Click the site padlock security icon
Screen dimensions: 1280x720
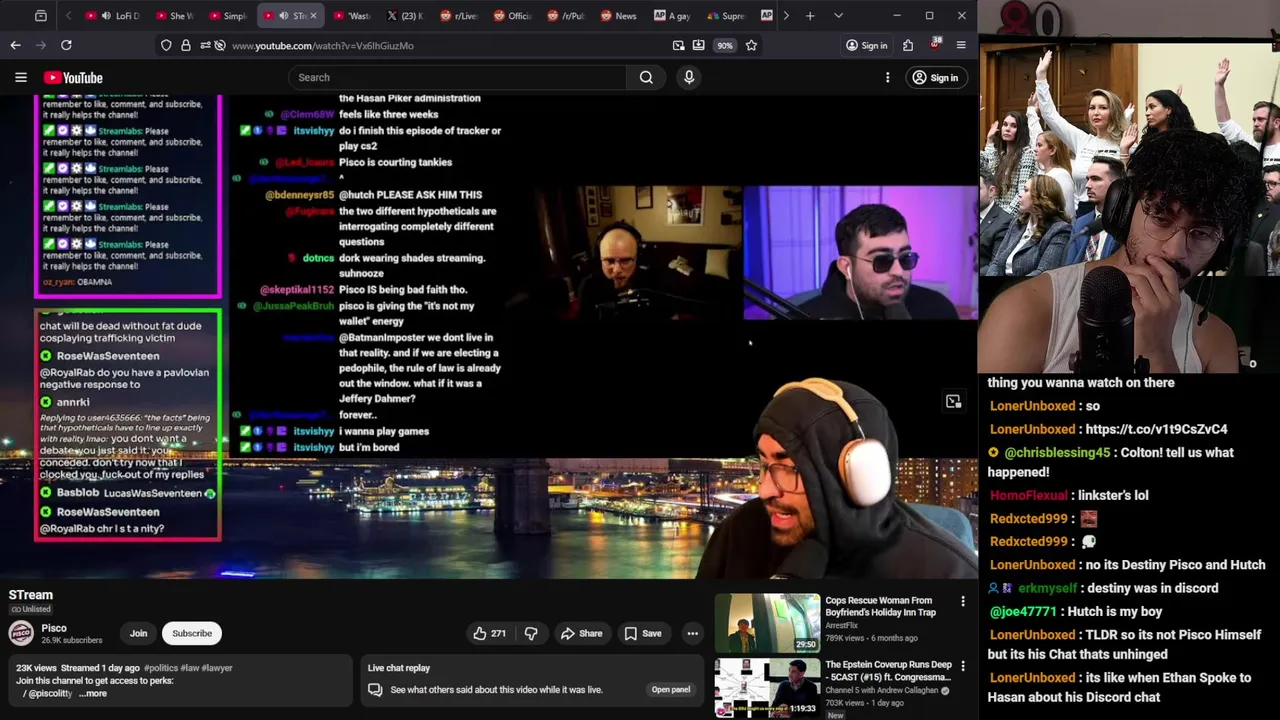point(185,45)
